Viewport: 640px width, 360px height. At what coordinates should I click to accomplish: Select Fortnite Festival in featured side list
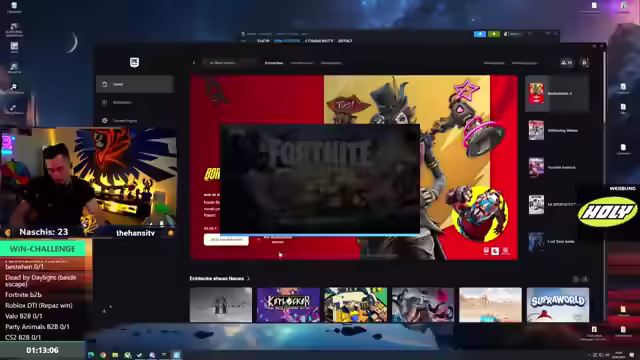[x=557, y=167]
